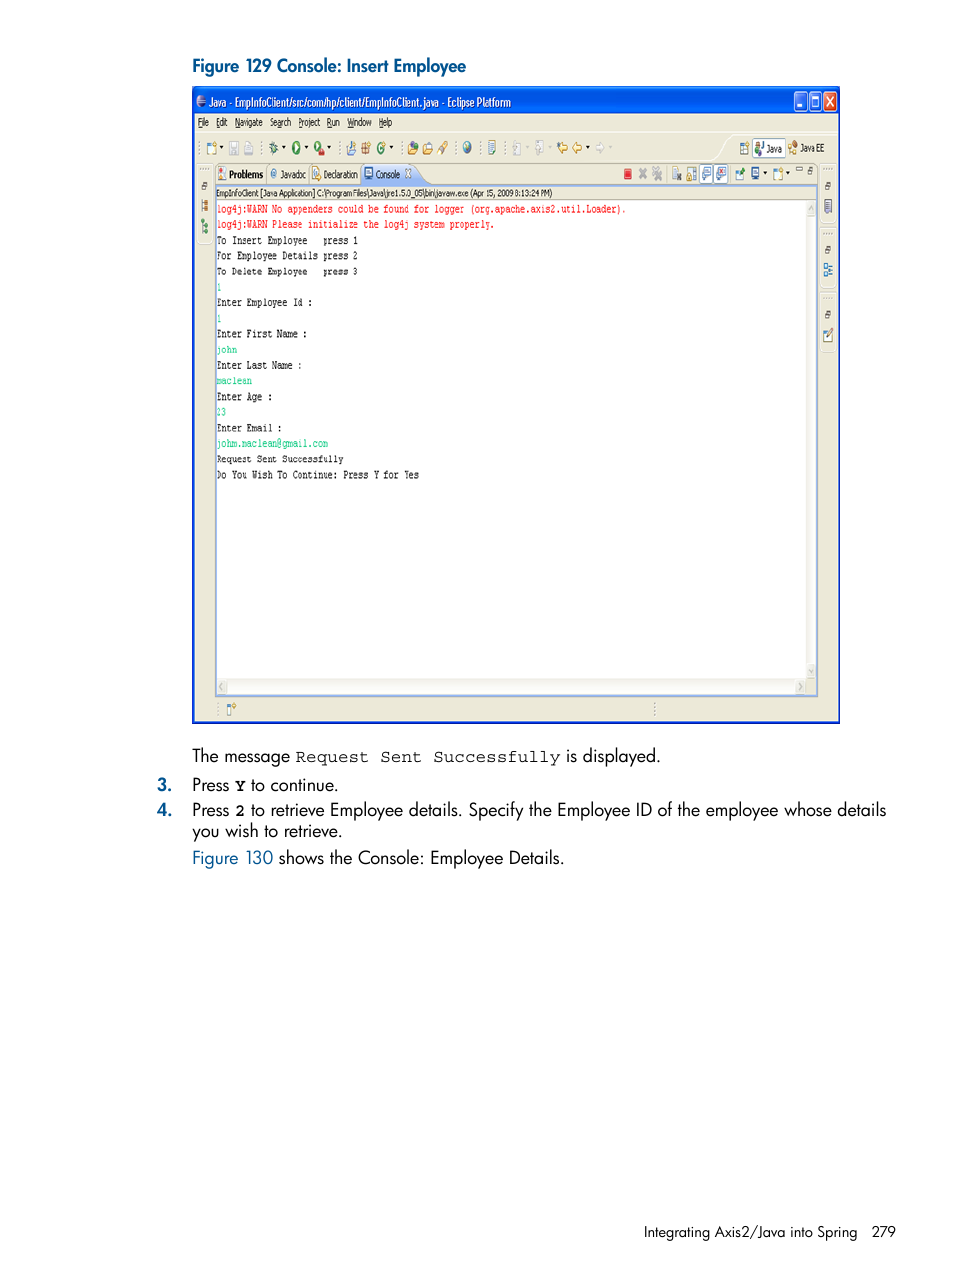Click the green tree fast view icon in left sidebar
Screen dimensions: 954x1271
tap(205, 226)
